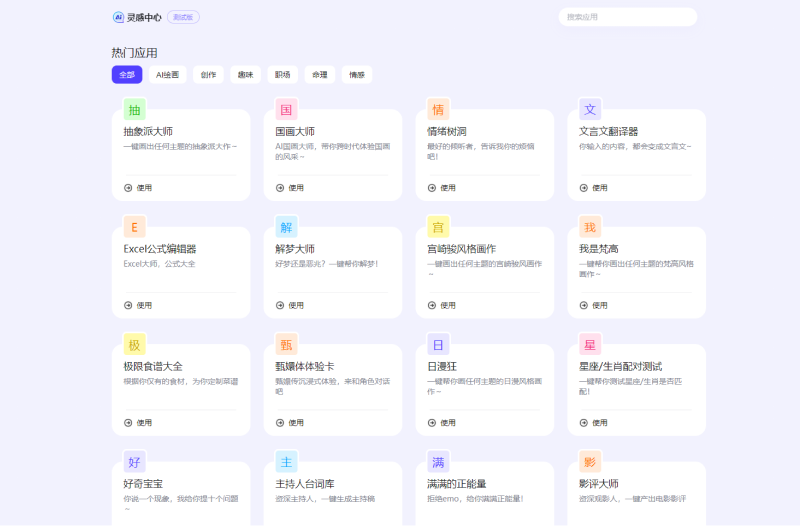The height and width of the screenshot is (526, 800).
Task: Select the 全部 category tab
Action: click(x=127, y=74)
